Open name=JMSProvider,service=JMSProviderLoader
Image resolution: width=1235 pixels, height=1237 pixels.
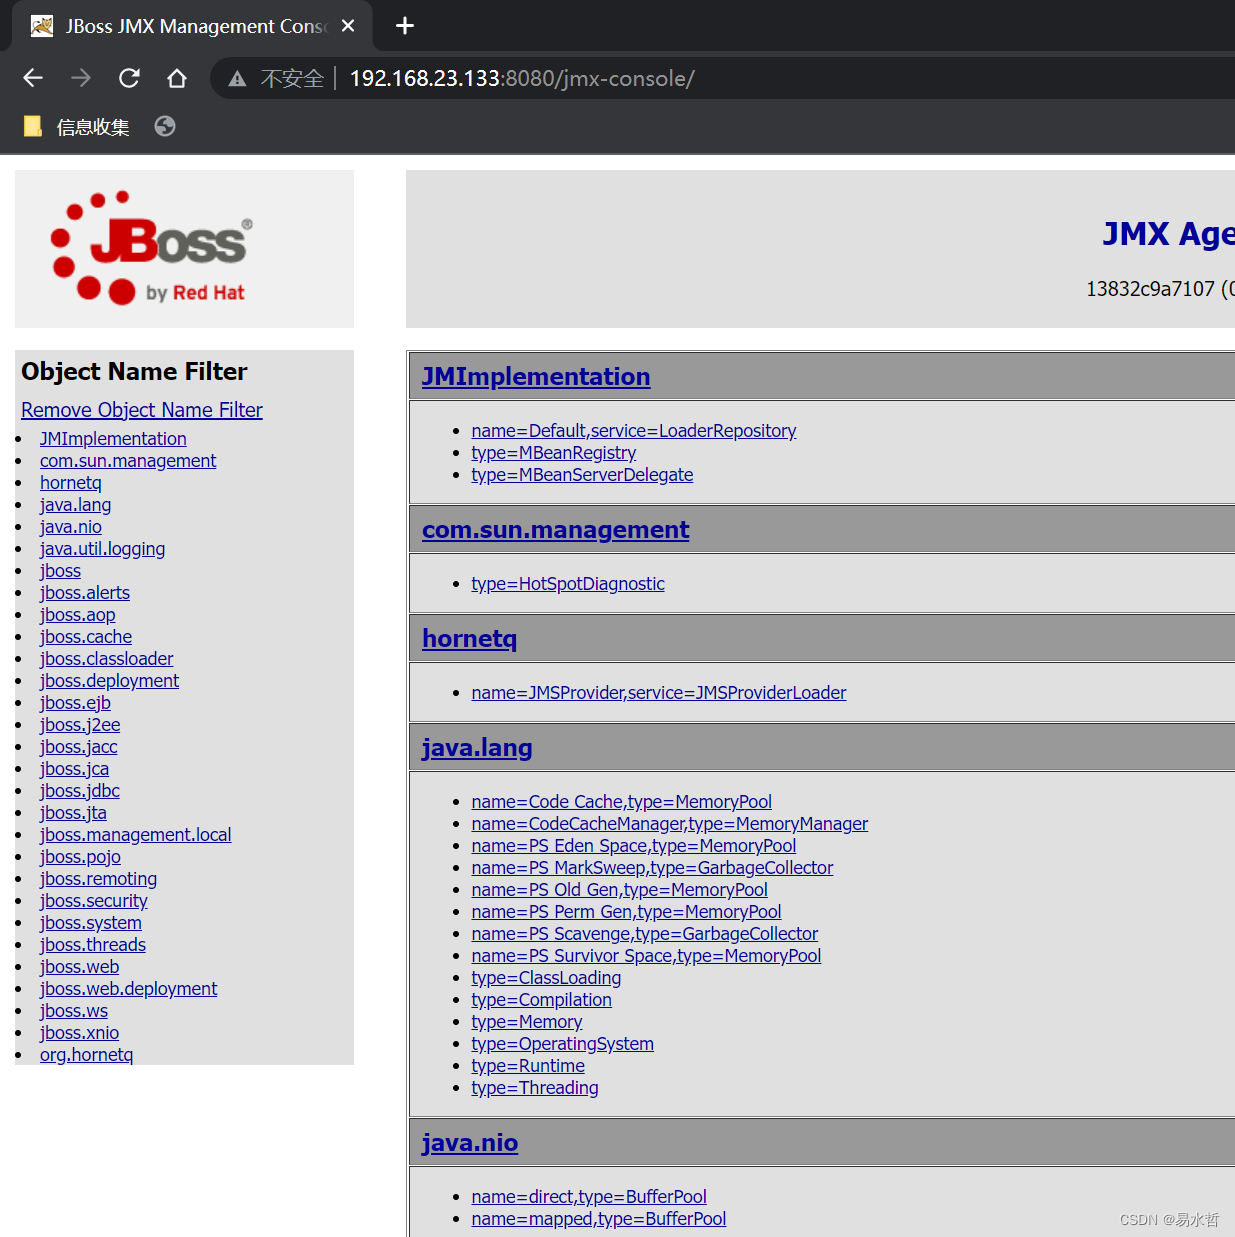[x=659, y=693]
